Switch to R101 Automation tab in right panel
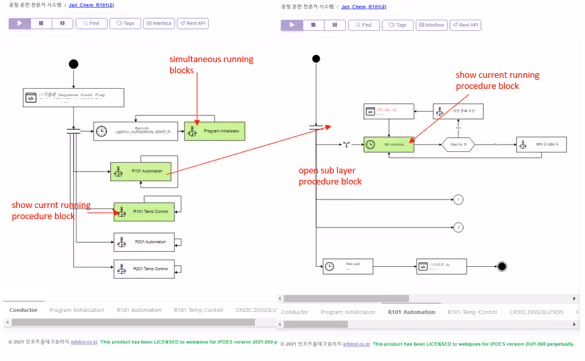The height and width of the screenshot is (361, 585). click(412, 312)
